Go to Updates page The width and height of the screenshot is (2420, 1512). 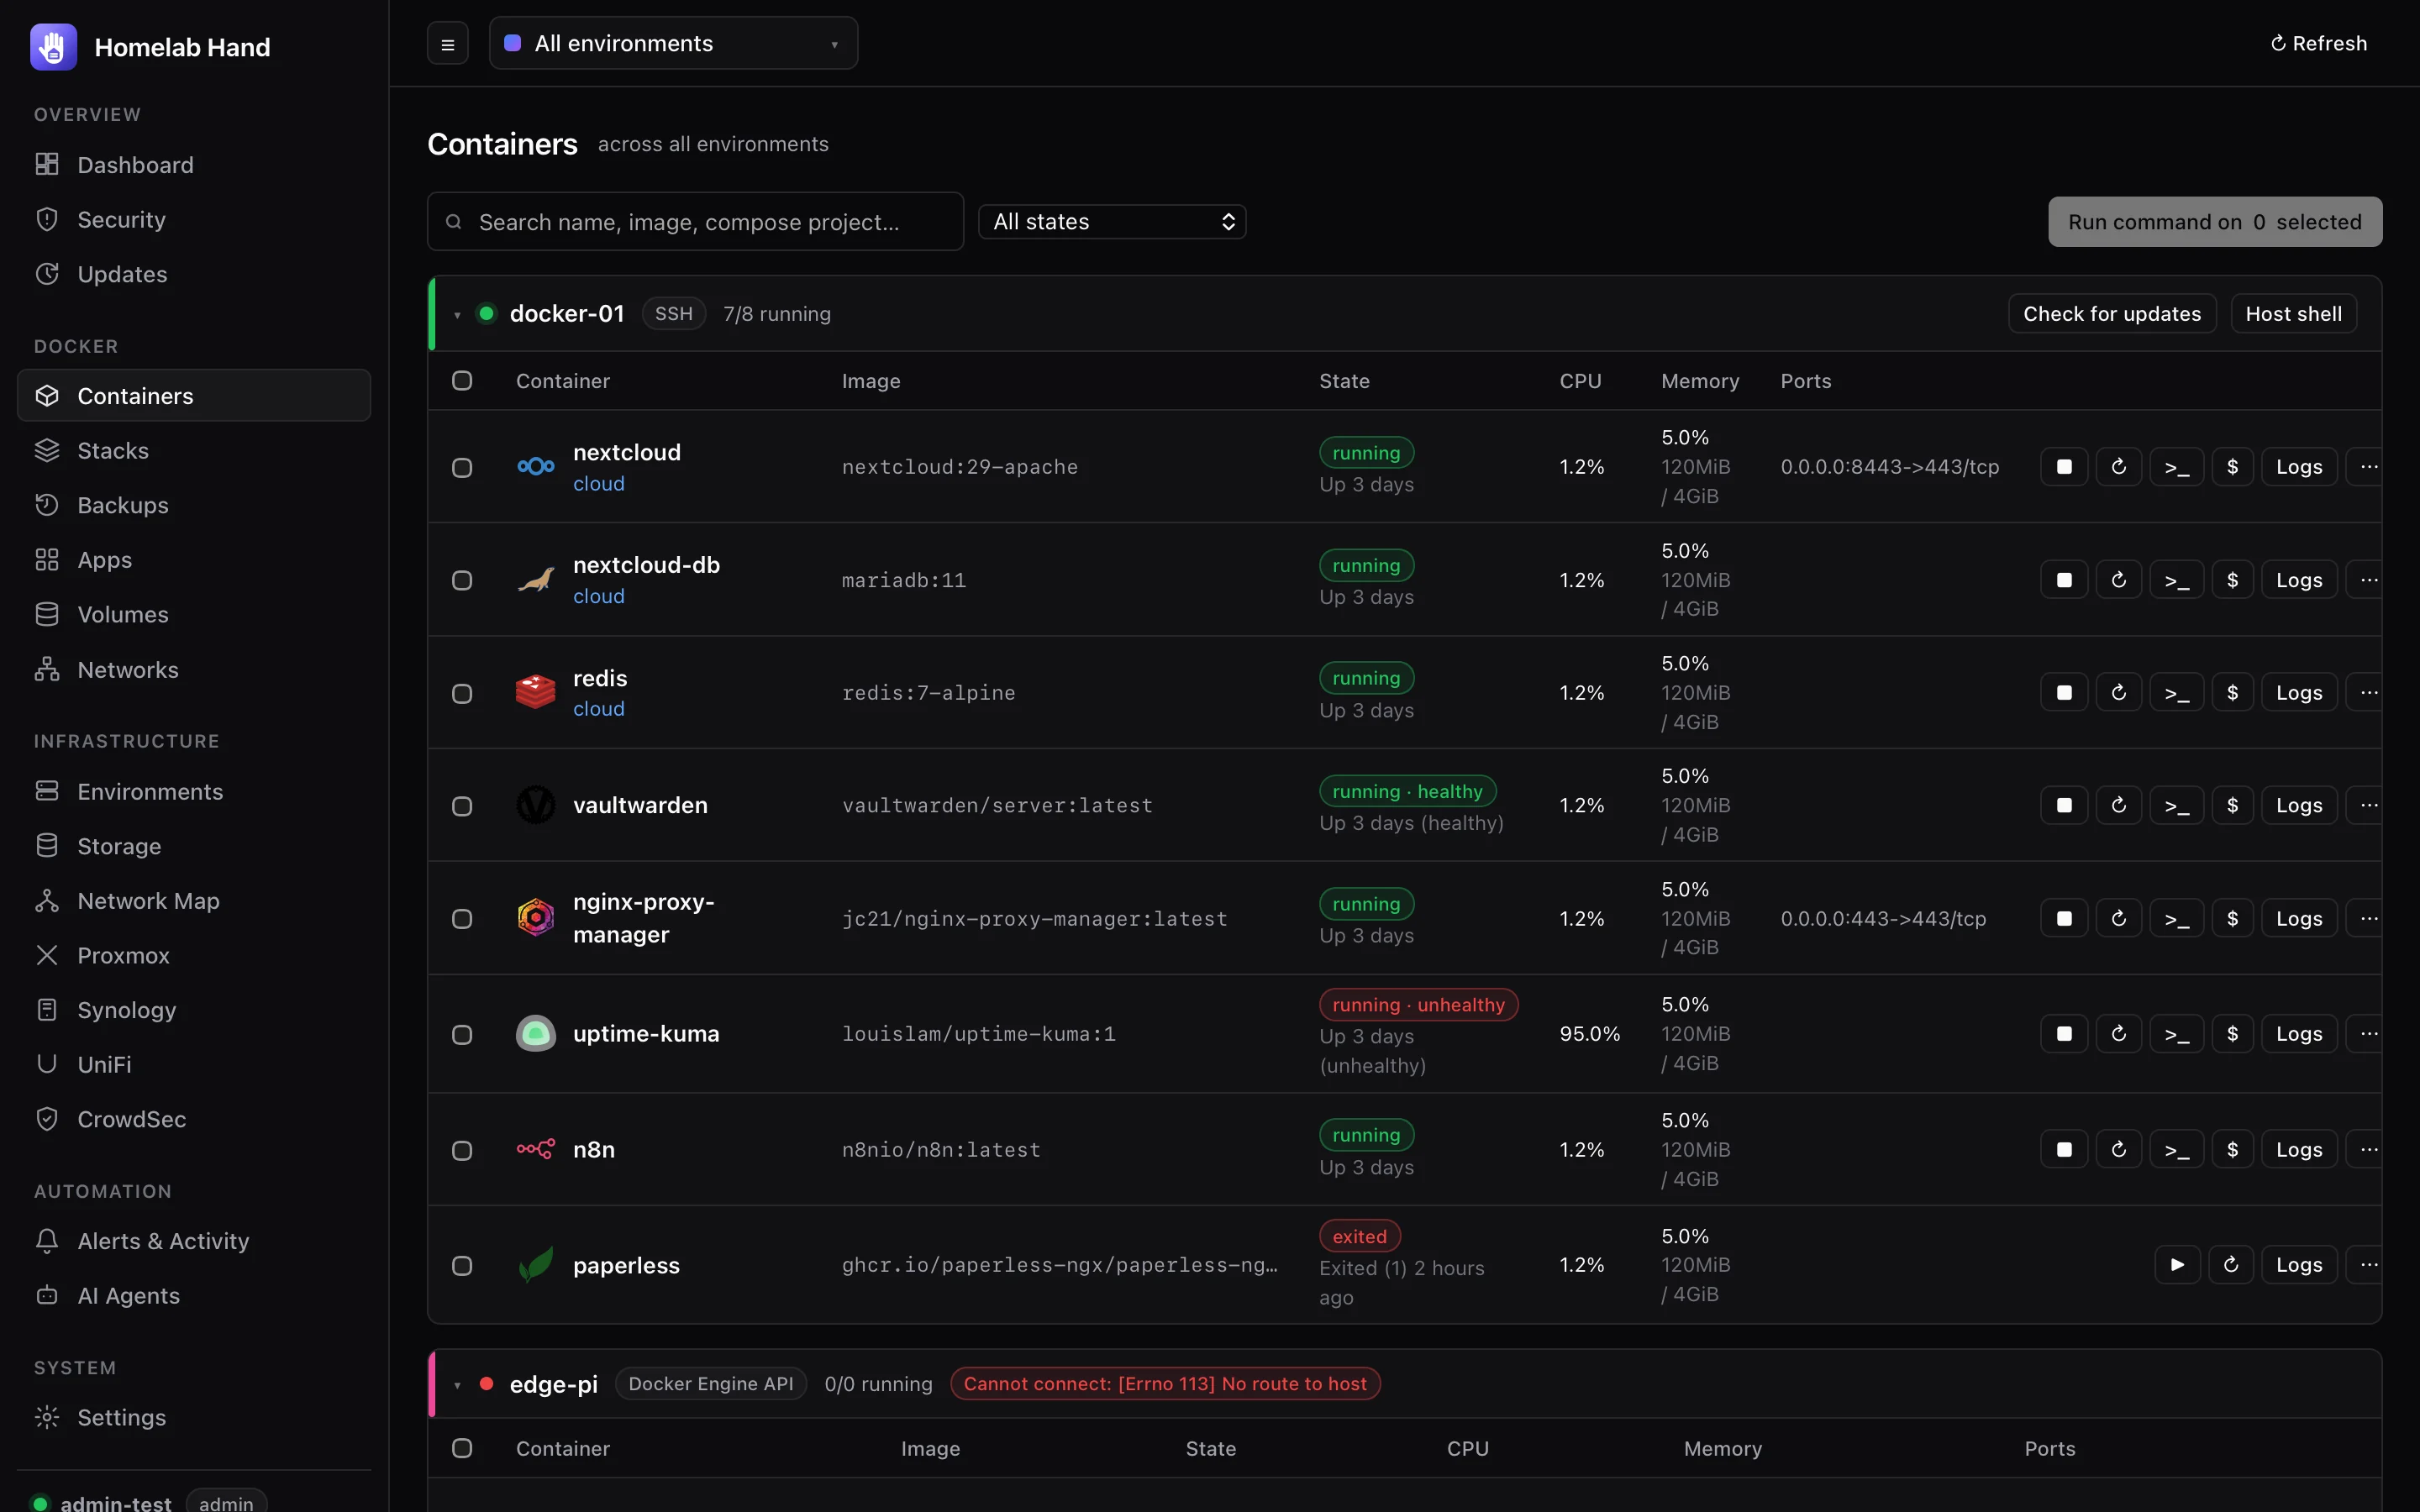coord(194,274)
